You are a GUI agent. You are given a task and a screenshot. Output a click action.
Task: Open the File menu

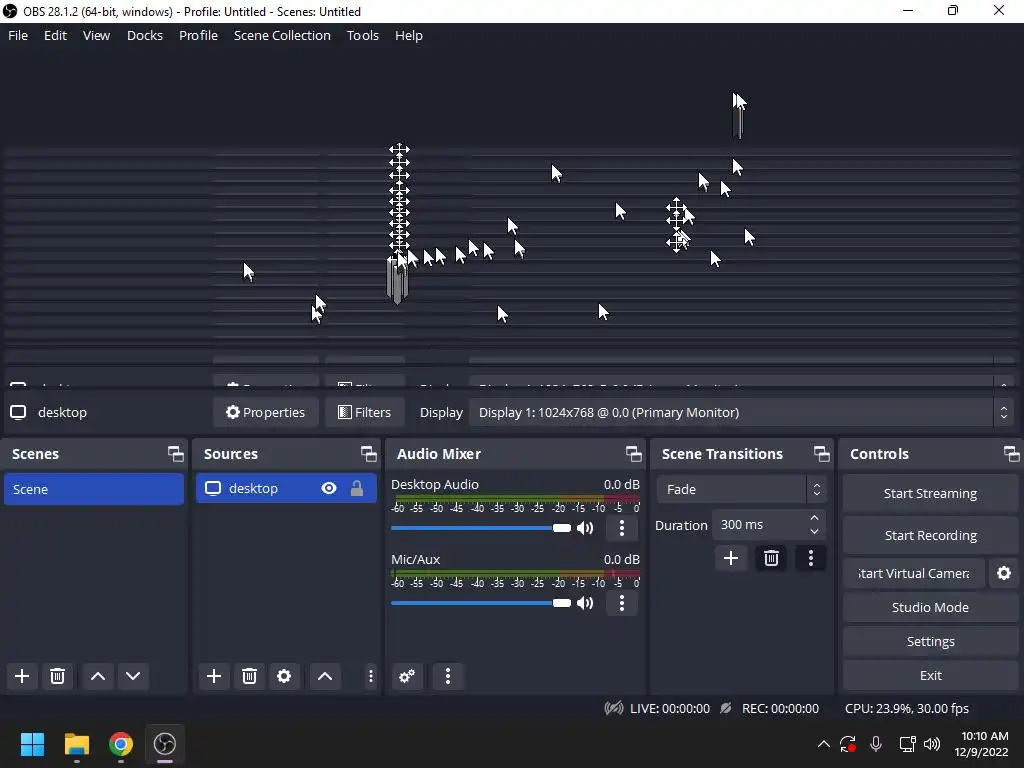click(x=18, y=35)
